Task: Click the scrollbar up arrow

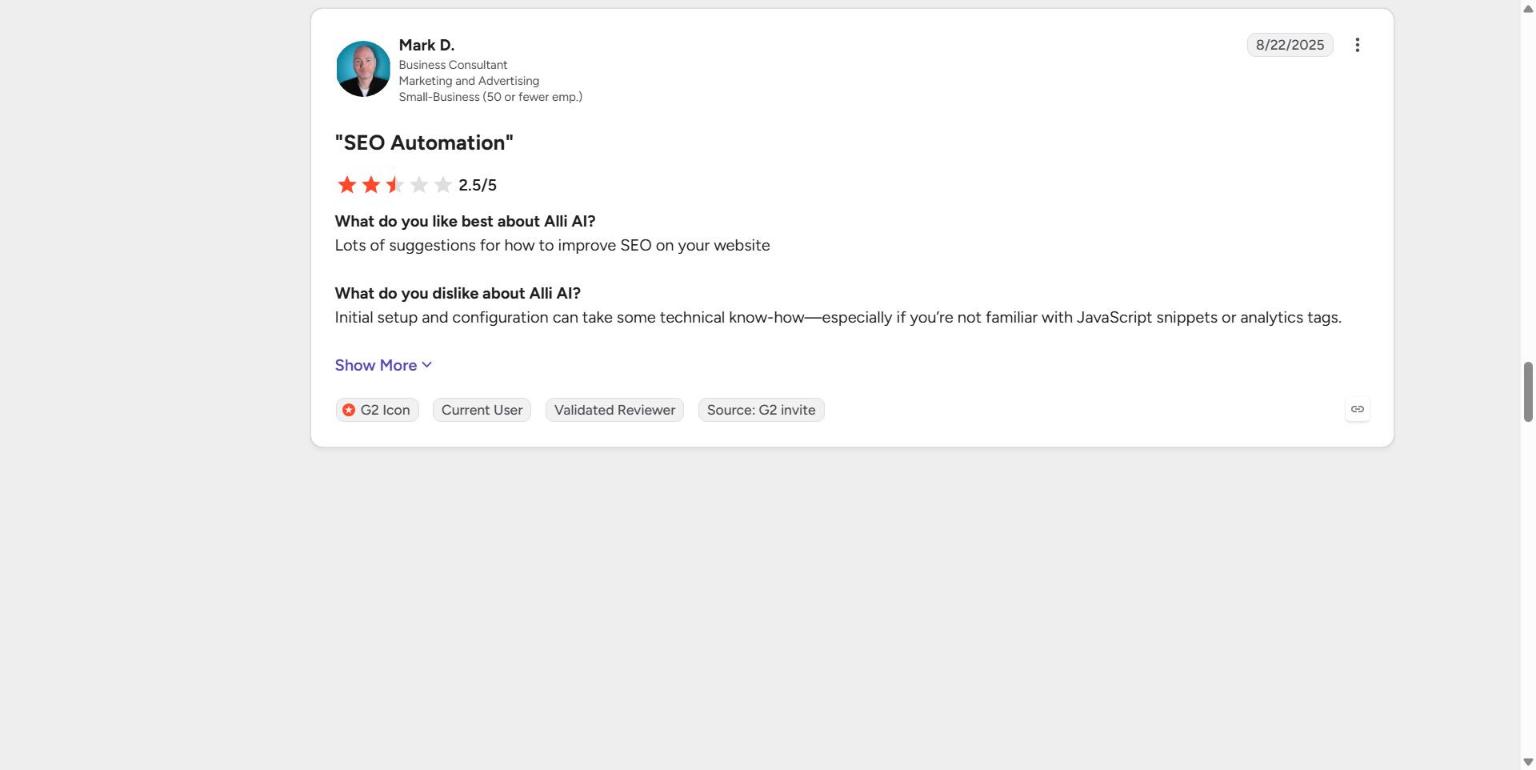Action: click(1528, 8)
